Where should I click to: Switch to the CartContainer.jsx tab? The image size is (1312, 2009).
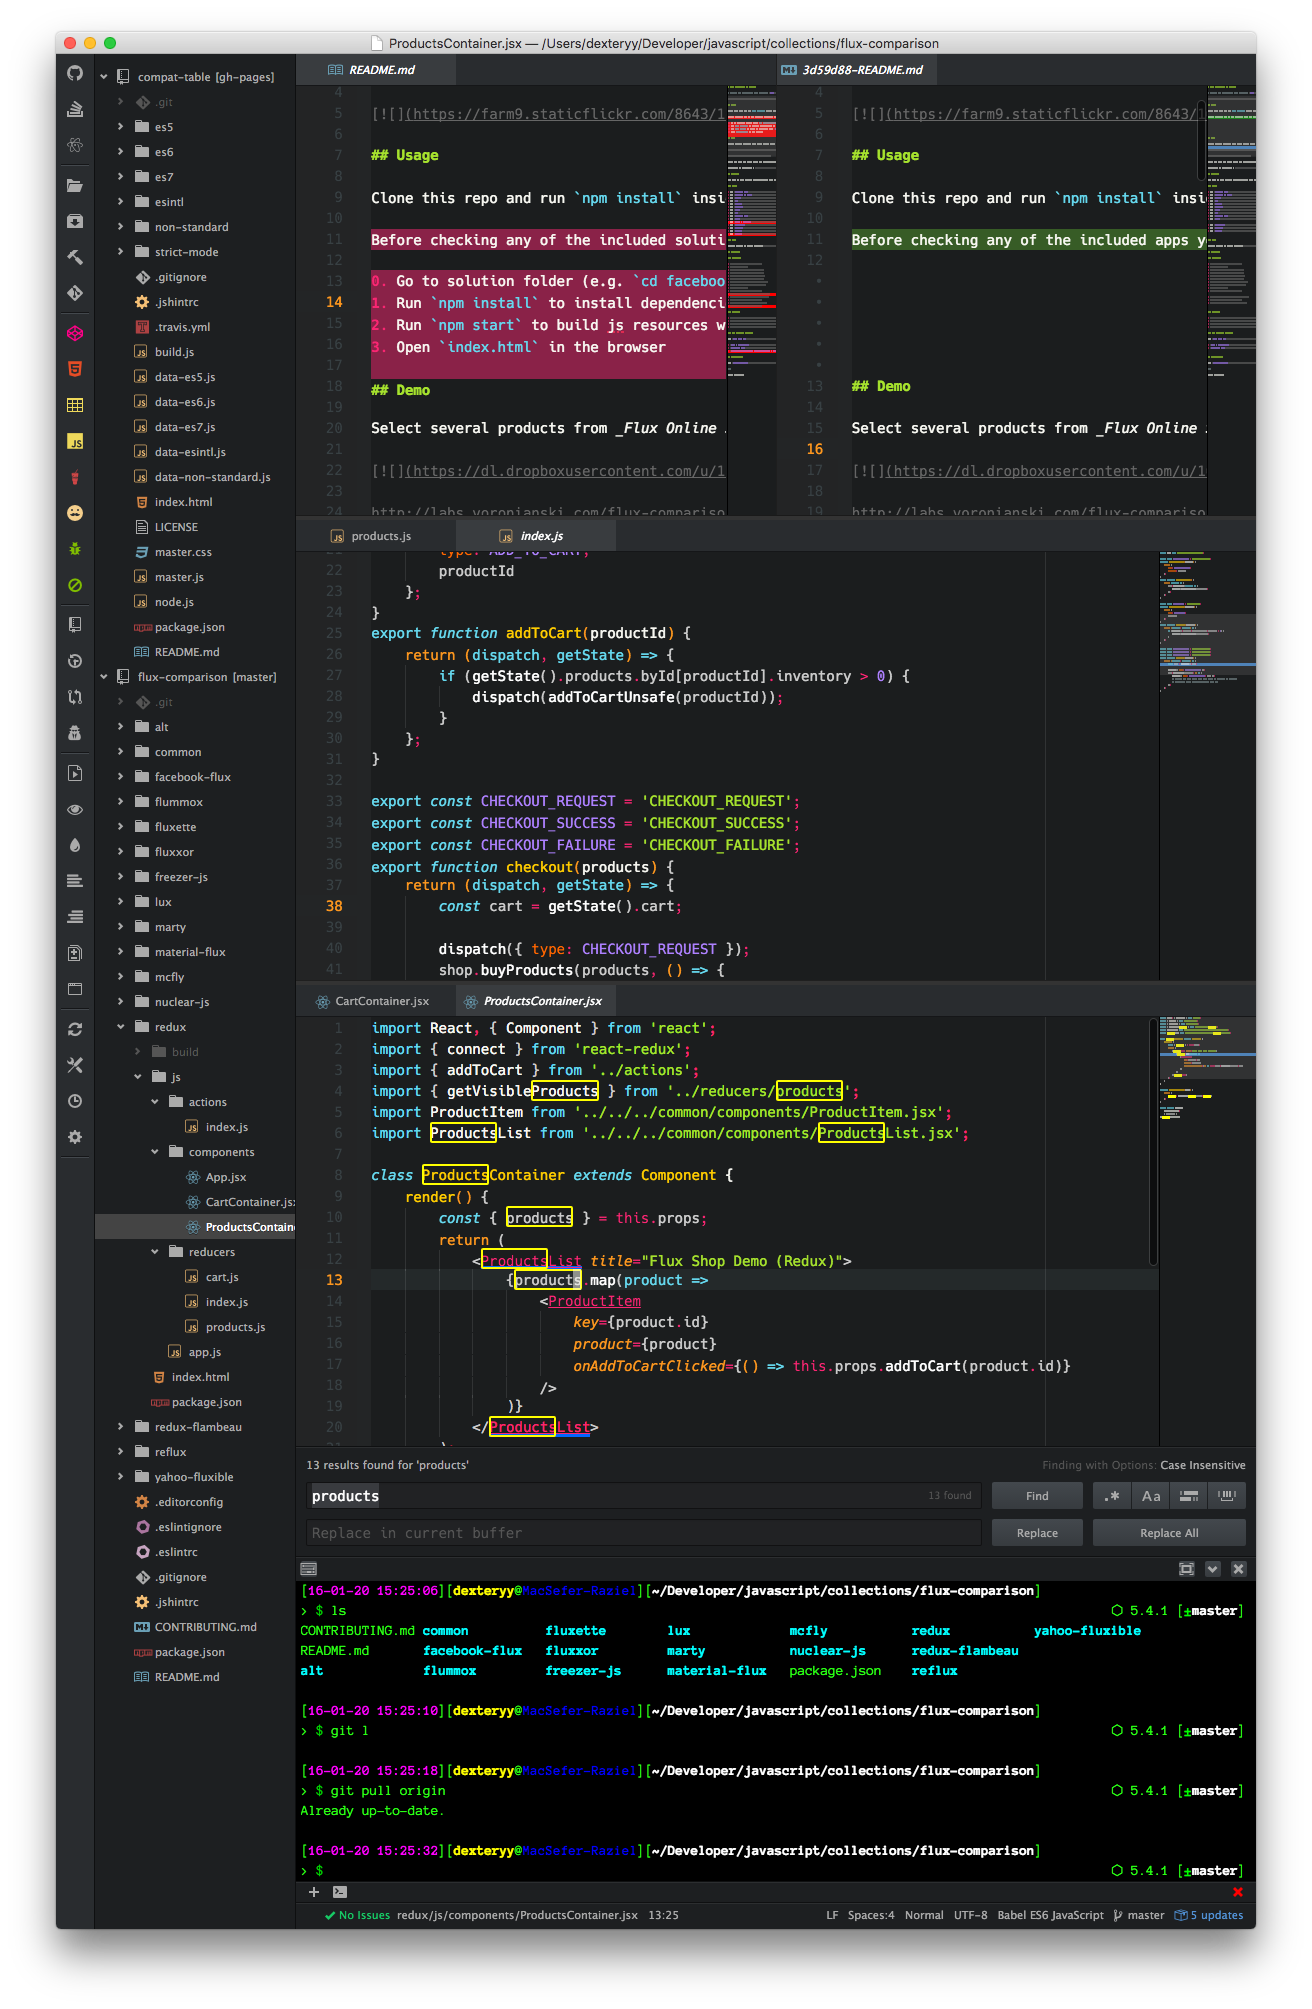pyautogui.click(x=376, y=1001)
